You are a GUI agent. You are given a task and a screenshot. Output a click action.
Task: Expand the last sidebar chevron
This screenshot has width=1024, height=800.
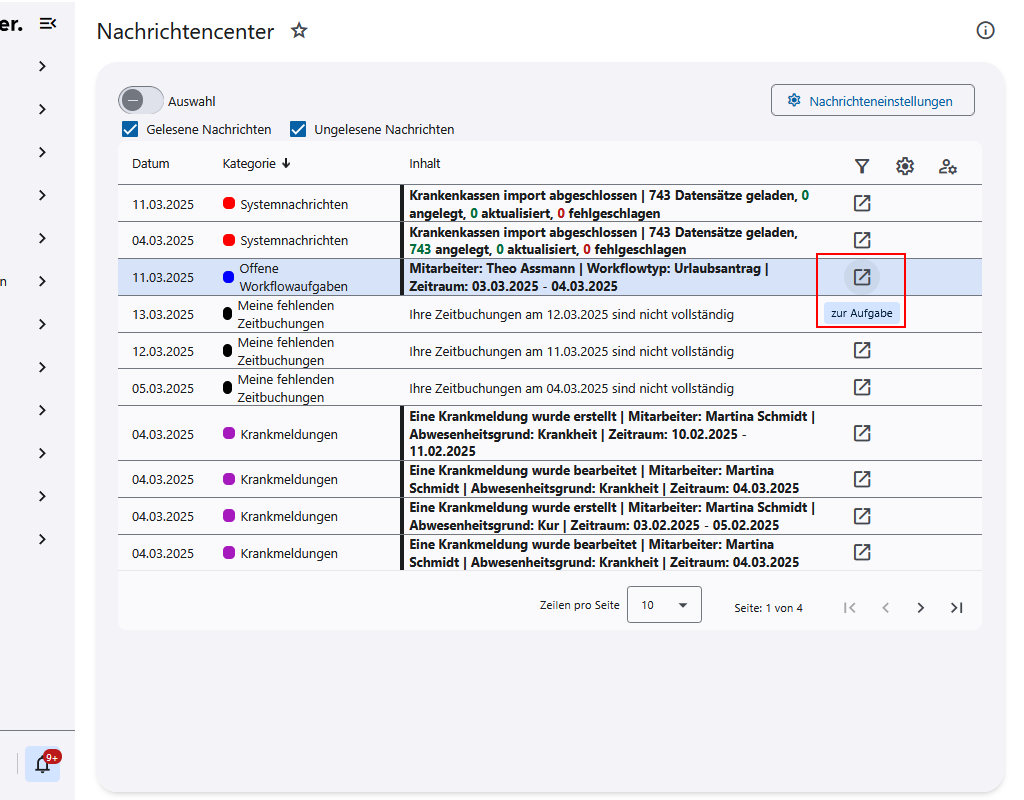point(42,539)
